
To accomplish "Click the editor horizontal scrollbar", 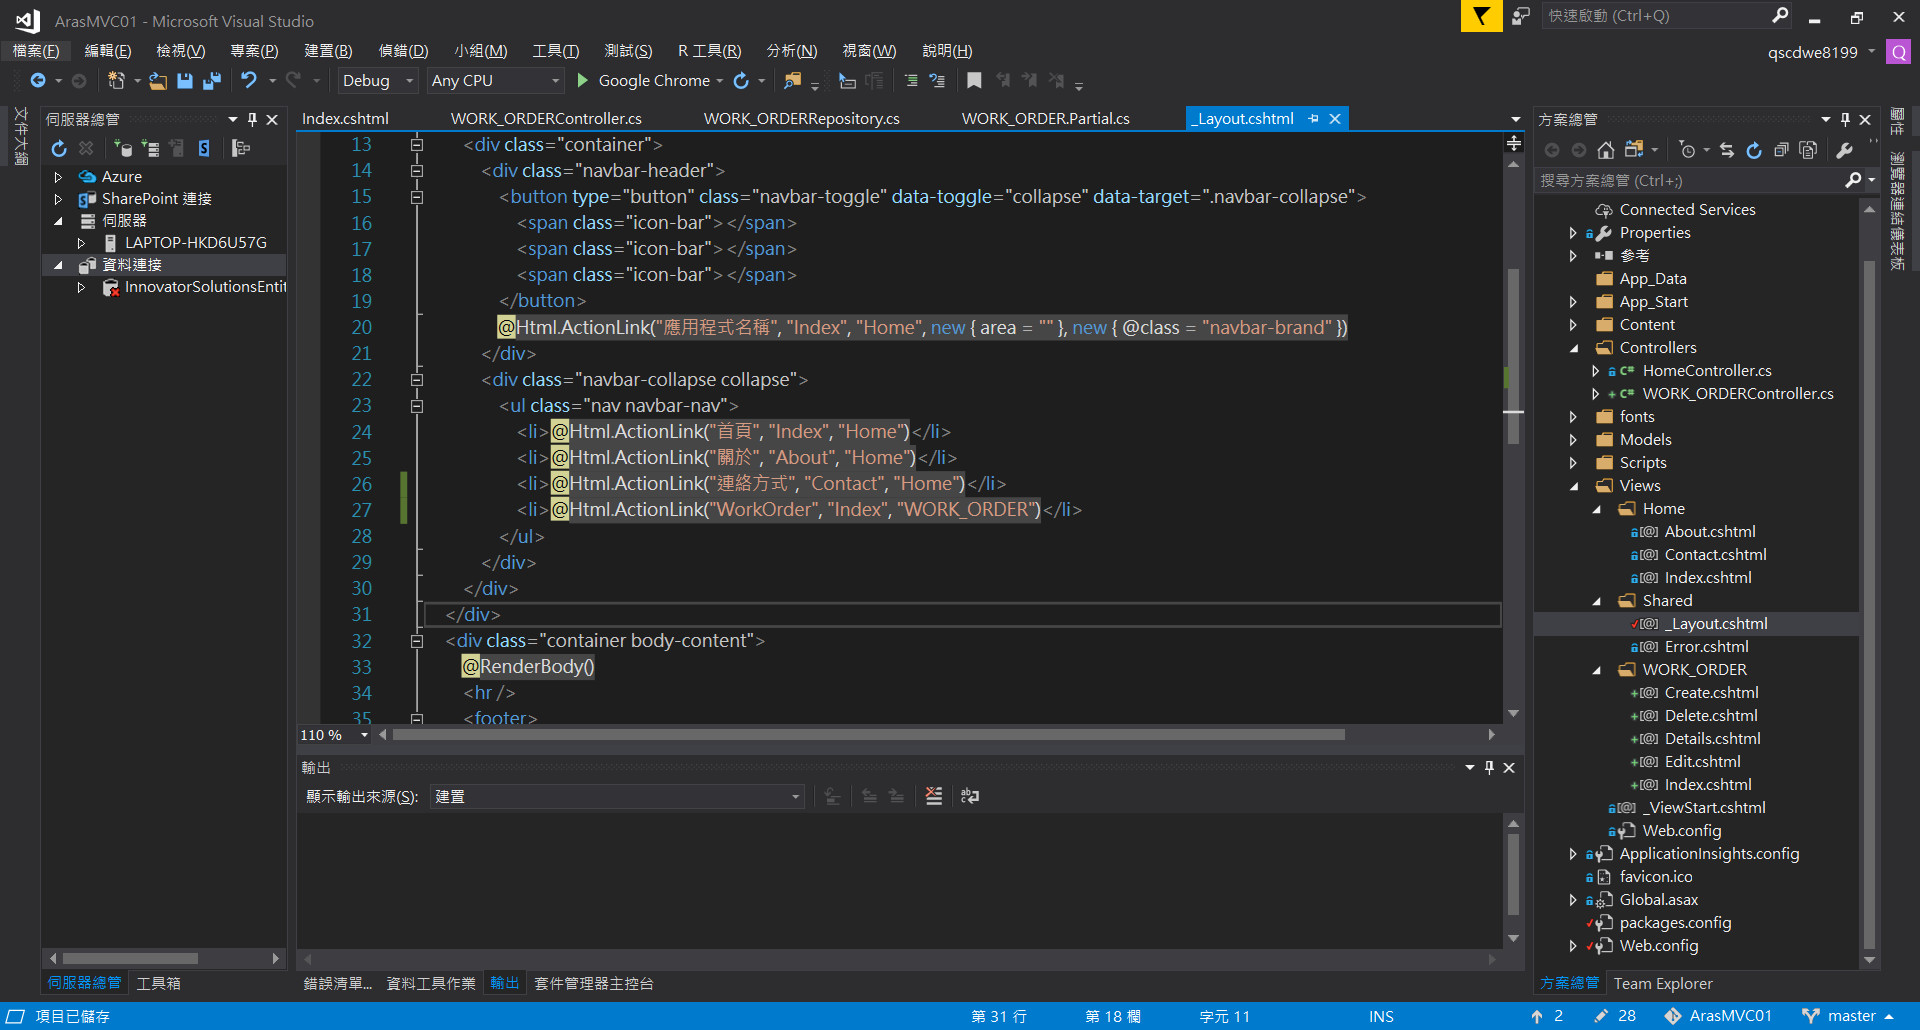I will point(868,735).
